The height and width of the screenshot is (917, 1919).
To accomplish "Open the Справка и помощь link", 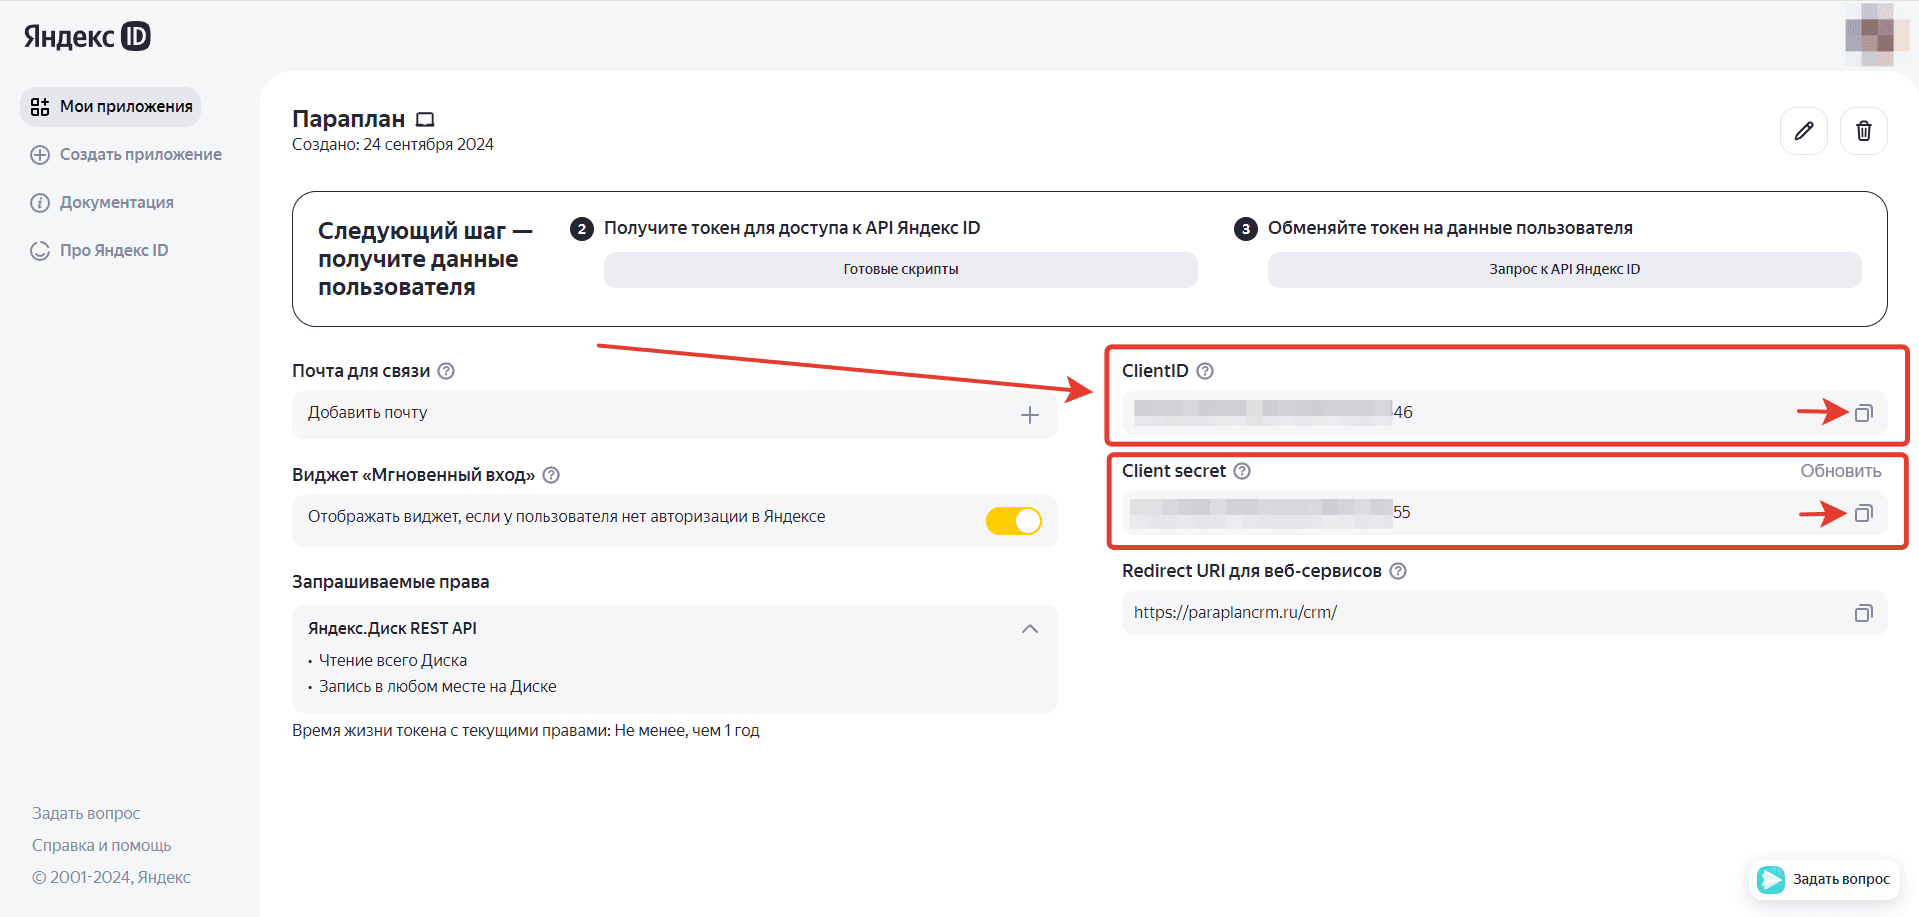I will (x=101, y=845).
